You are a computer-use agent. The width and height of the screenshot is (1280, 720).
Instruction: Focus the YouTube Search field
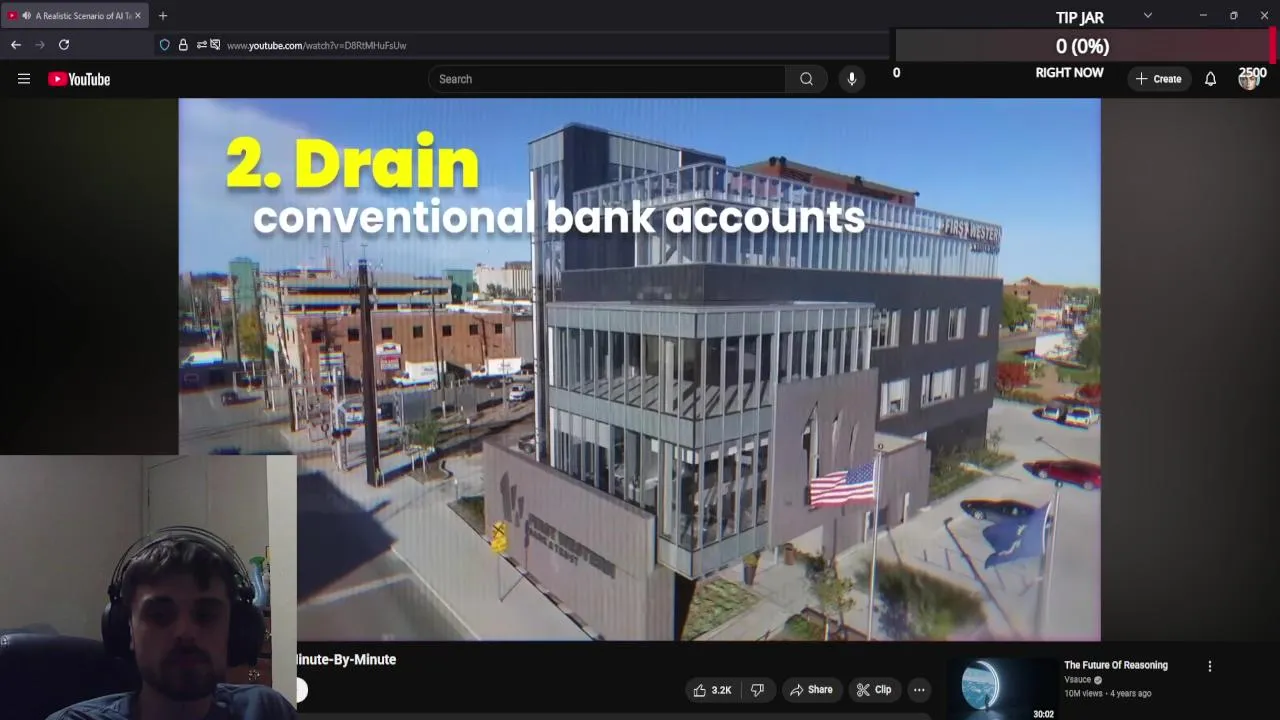click(607, 79)
